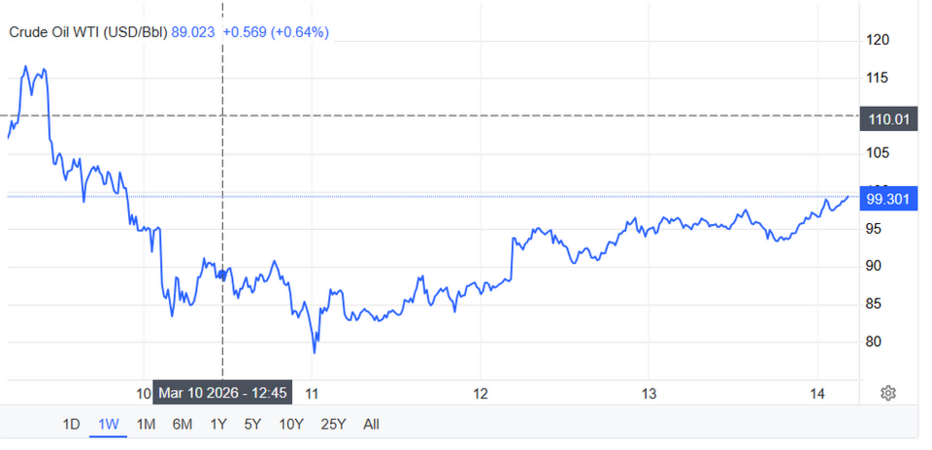Click date 14 on the x-axis
This screenshot has height=450, width=932.
816,393
